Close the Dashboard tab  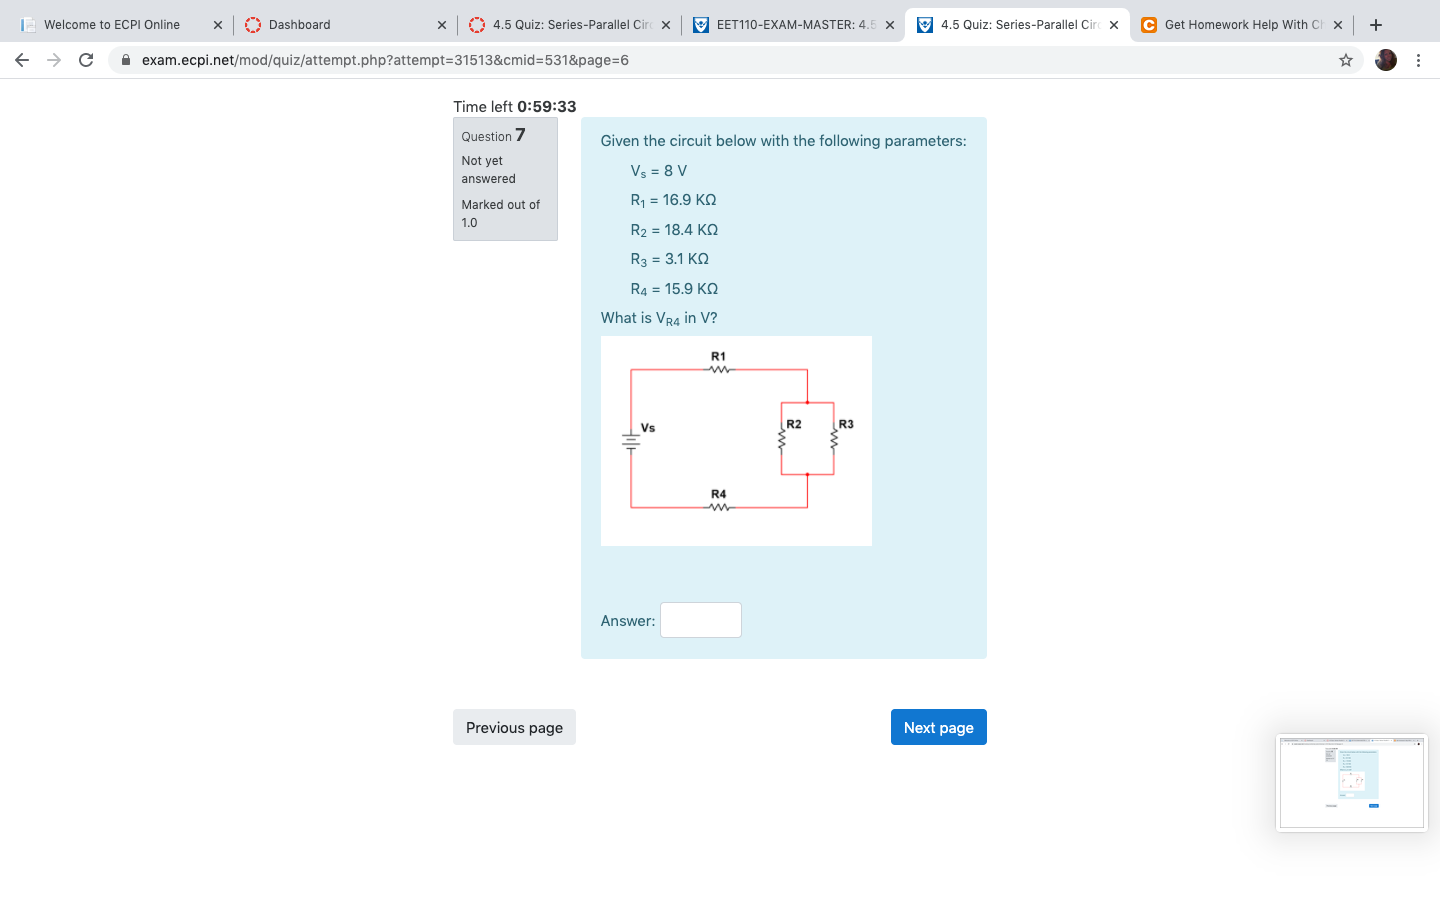tap(441, 24)
